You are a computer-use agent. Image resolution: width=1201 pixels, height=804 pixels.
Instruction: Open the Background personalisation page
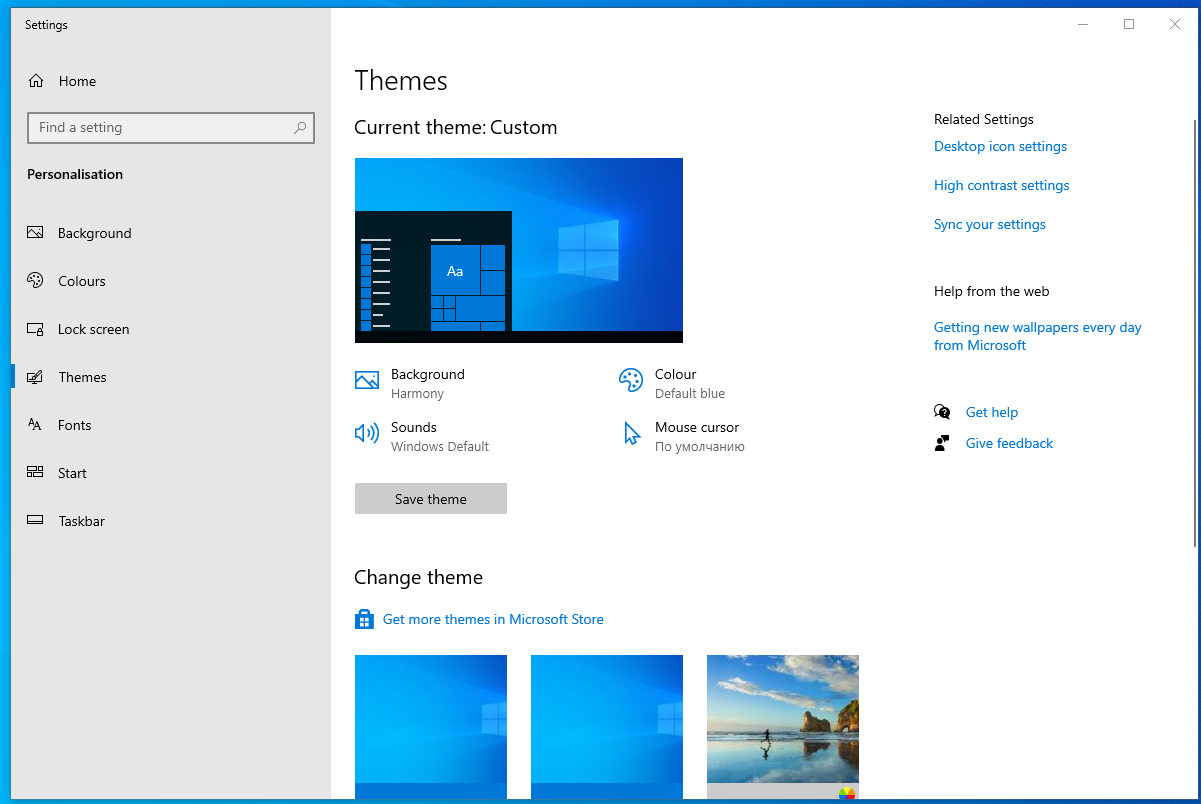pos(170,233)
